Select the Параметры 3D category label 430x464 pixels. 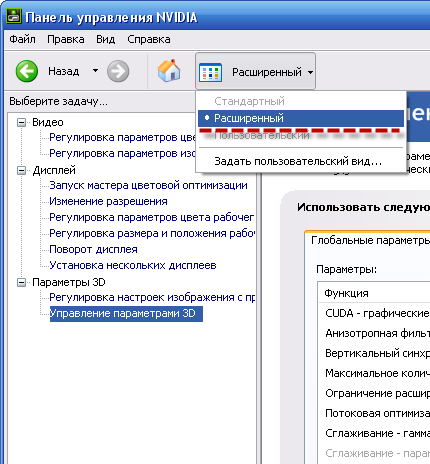pyautogui.click(x=69, y=282)
